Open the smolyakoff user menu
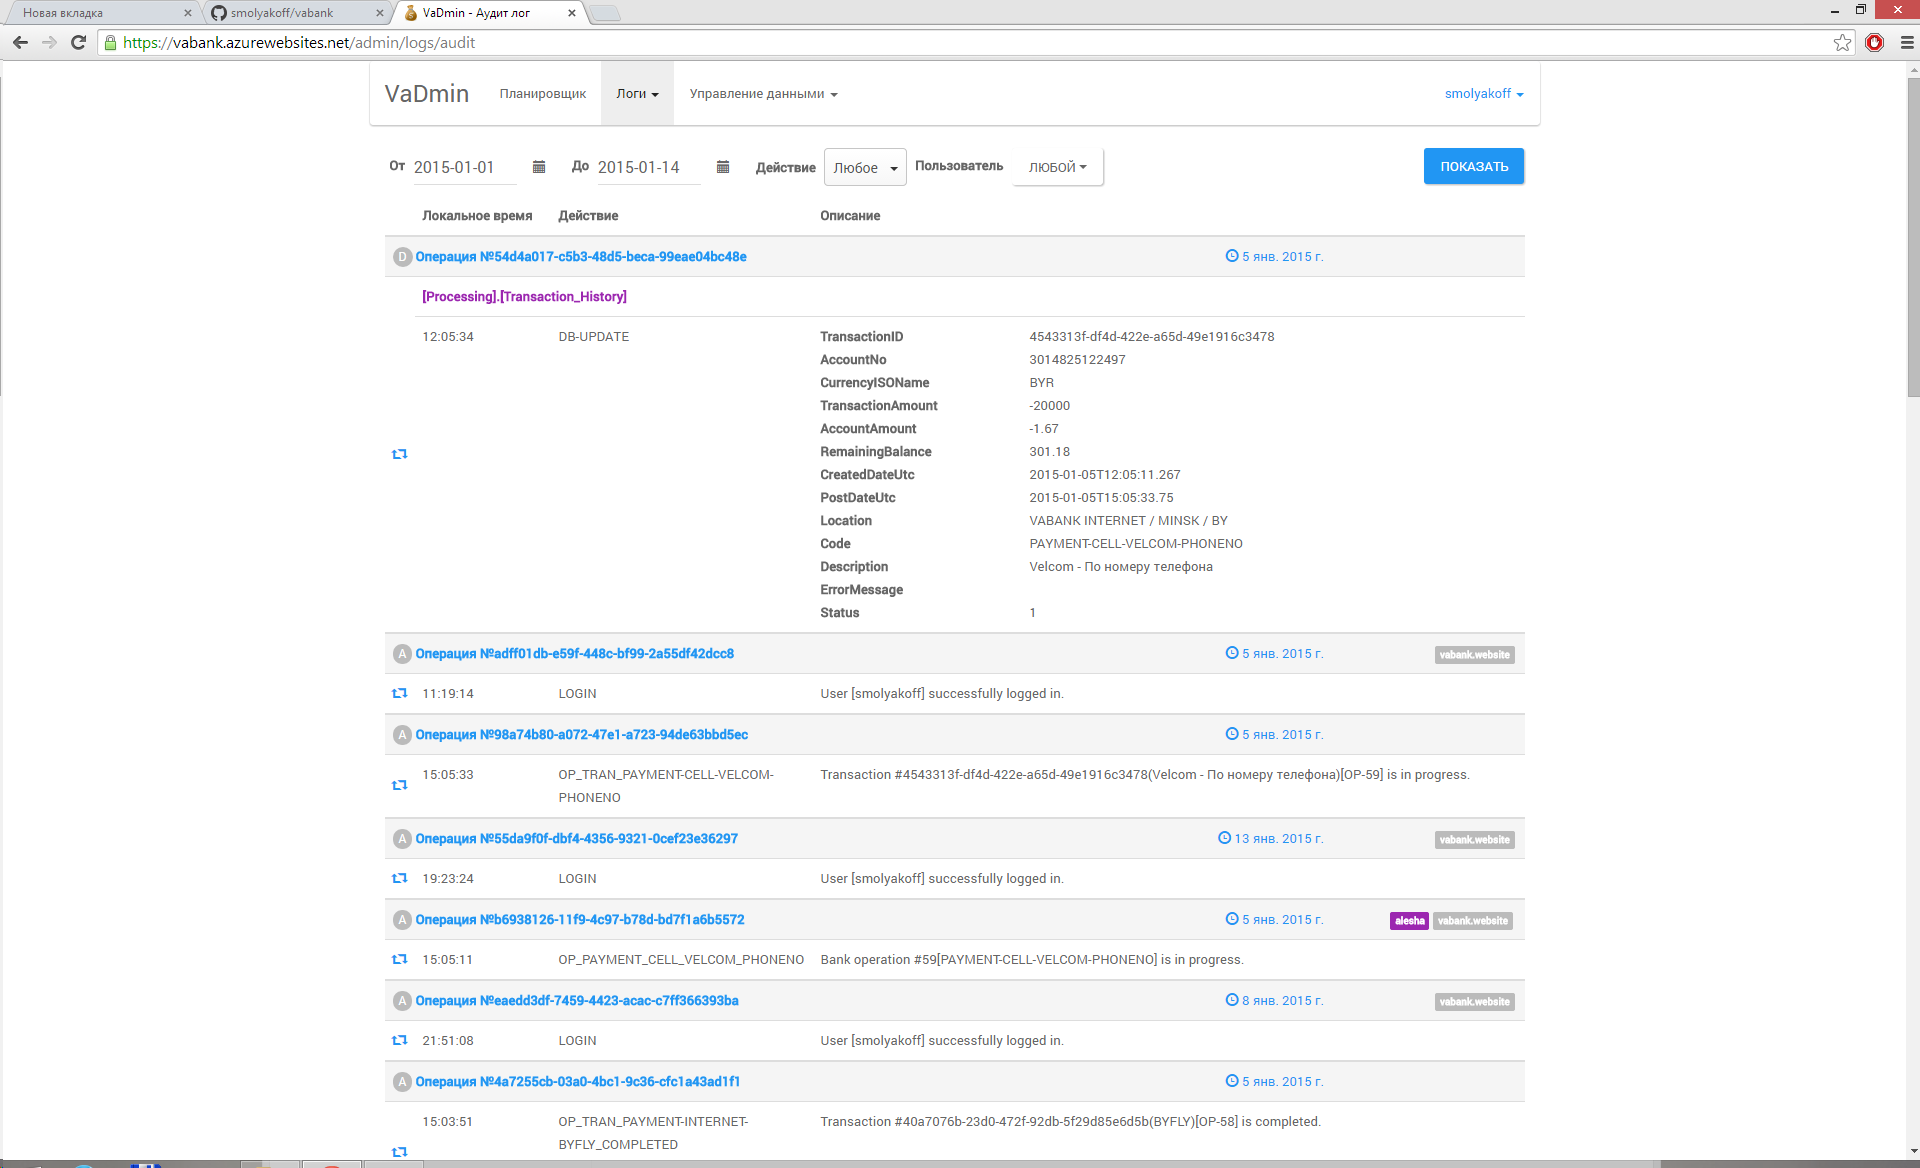 coord(1483,94)
